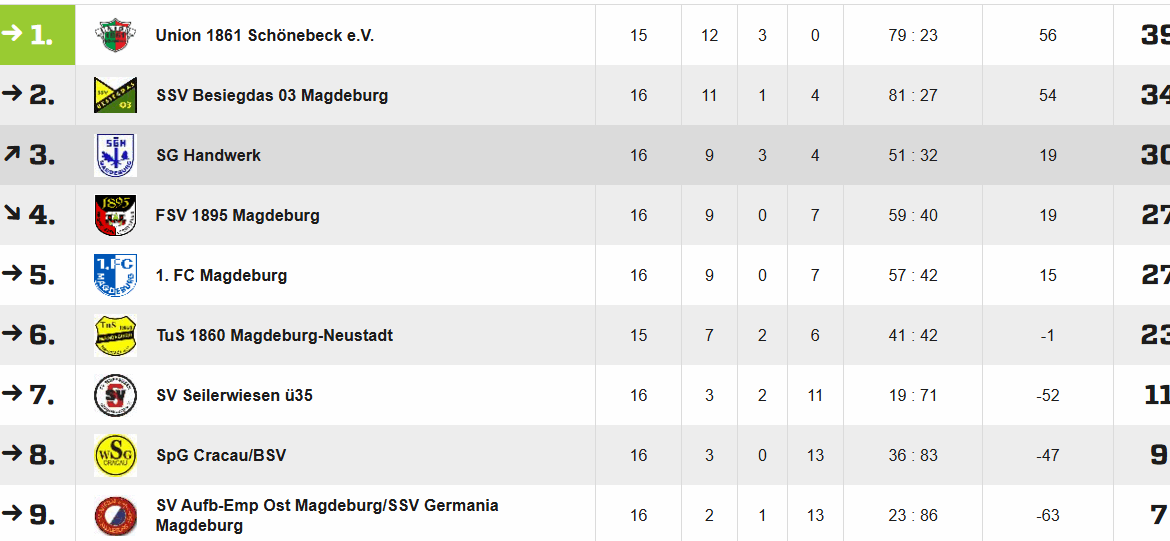Open Union 1861 Schönebeck e.V. team page
The image size is (1170, 541).
coord(265,36)
